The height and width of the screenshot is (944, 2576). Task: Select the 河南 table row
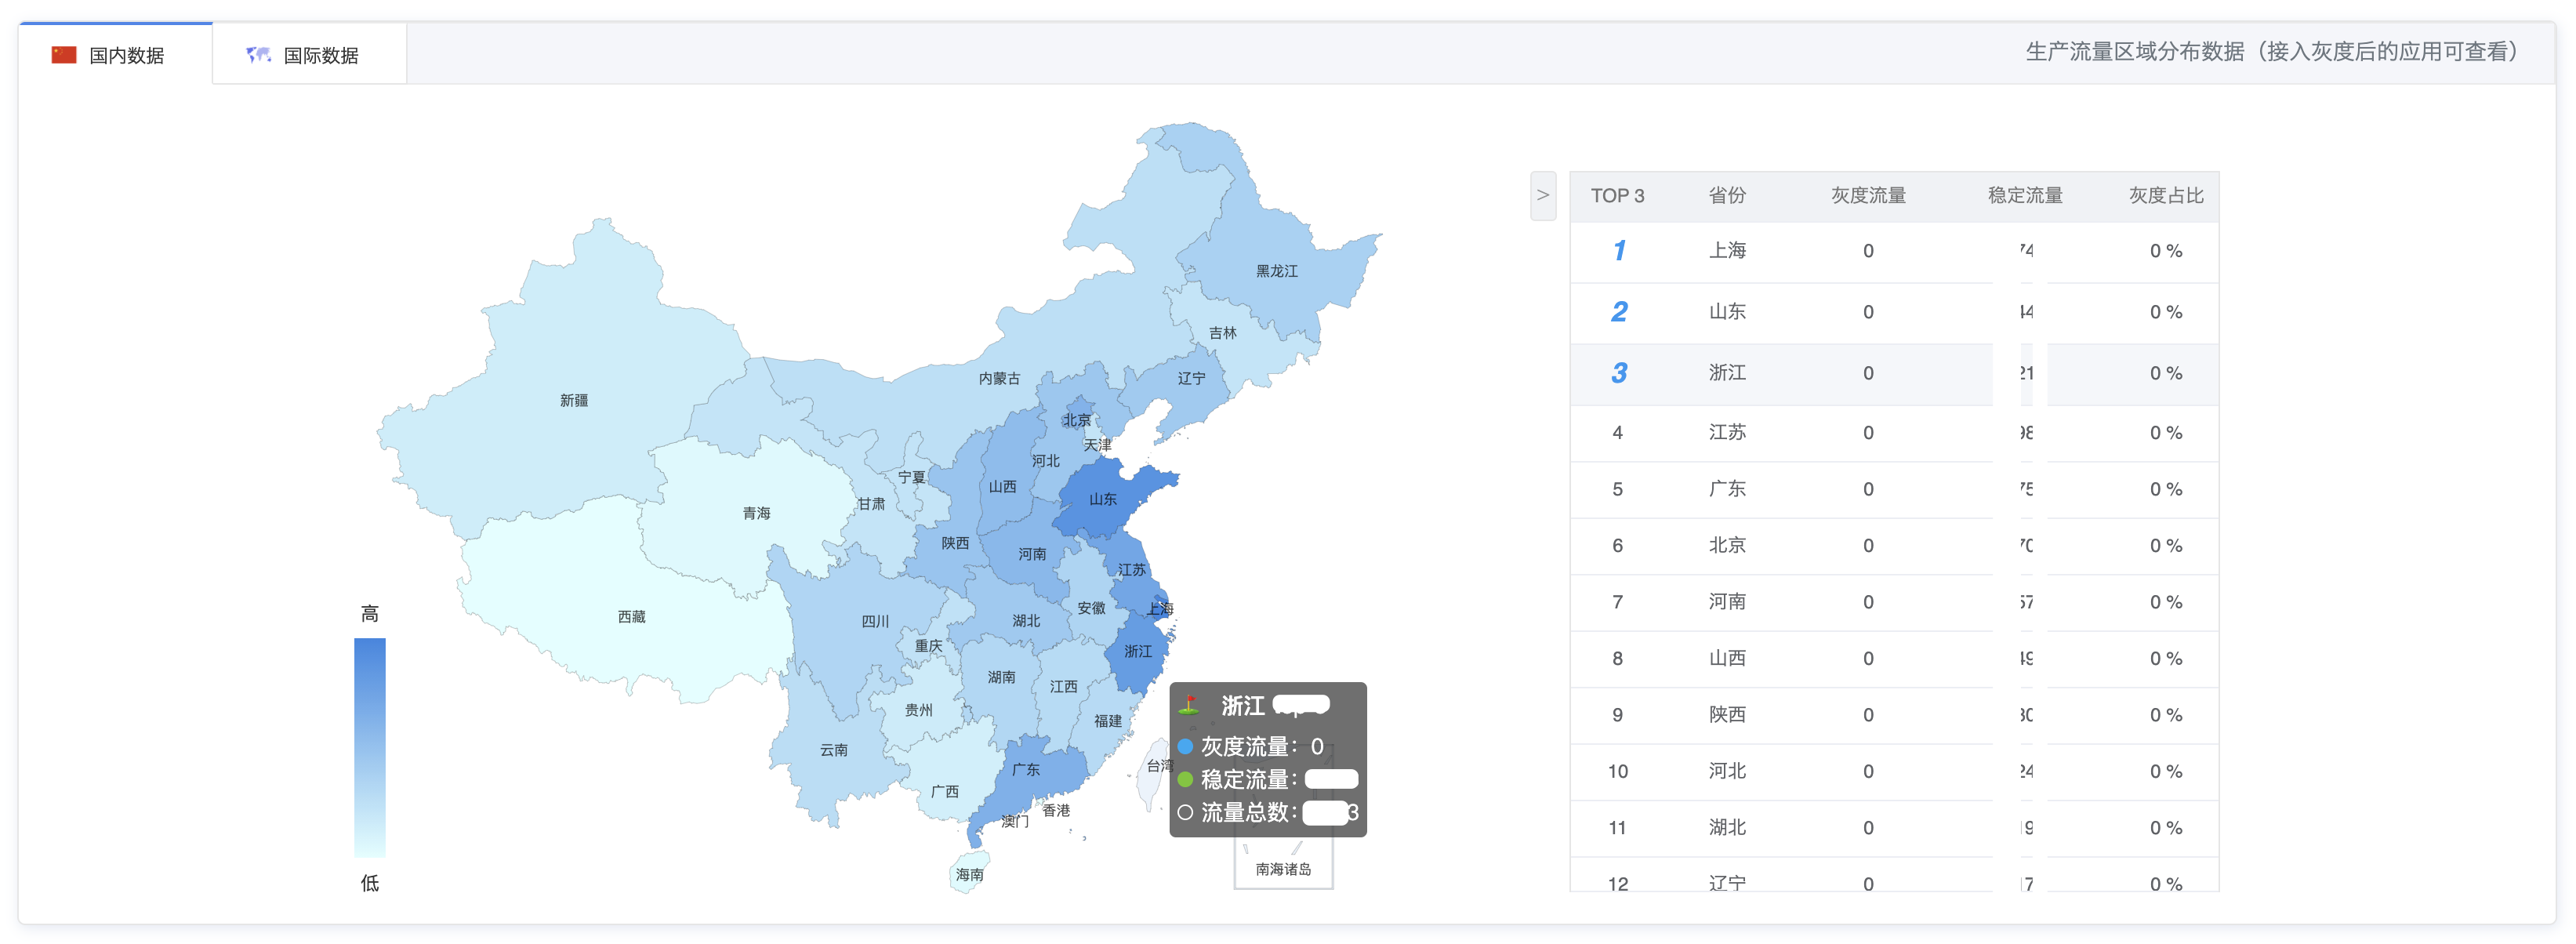[1894, 602]
